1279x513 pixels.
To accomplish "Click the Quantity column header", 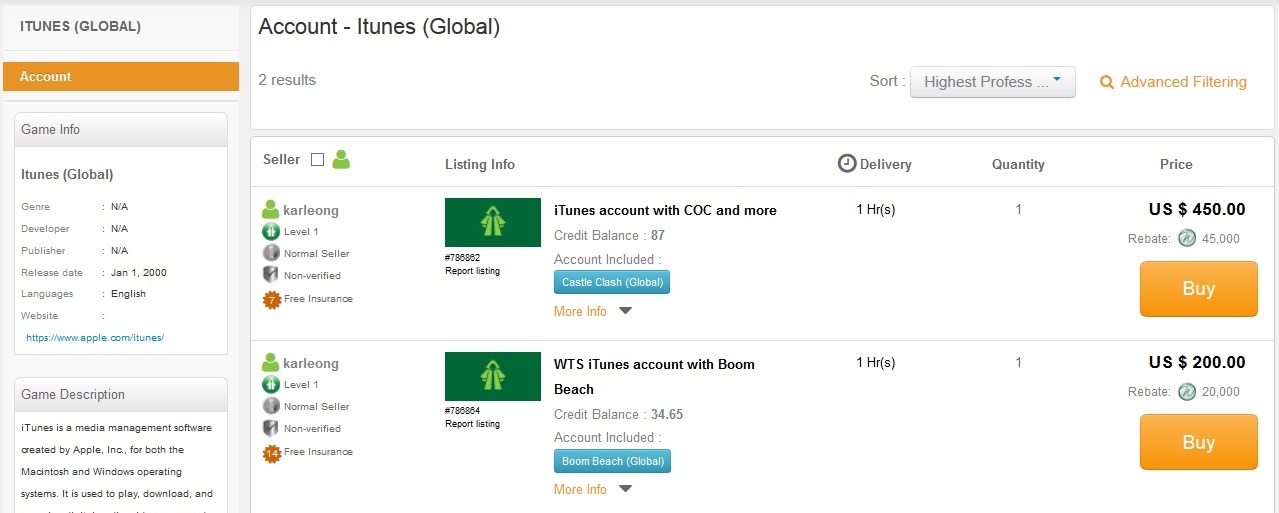I will coord(1018,164).
